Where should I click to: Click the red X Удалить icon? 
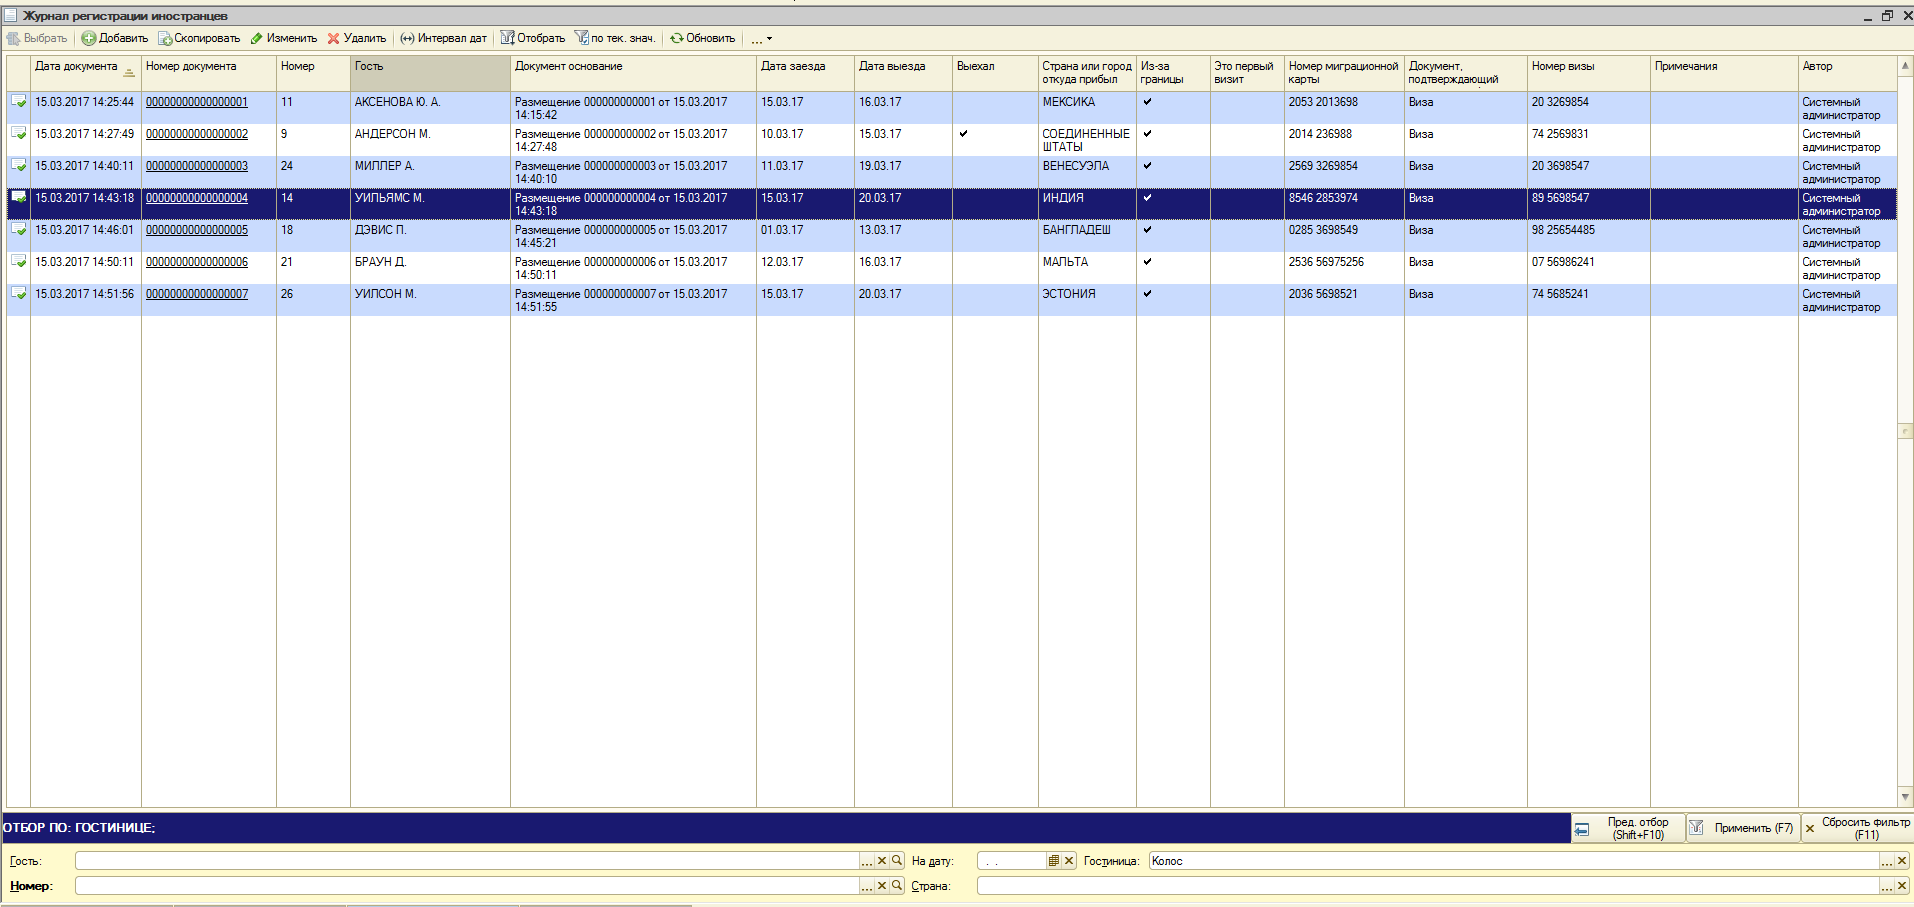click(334, 38)
